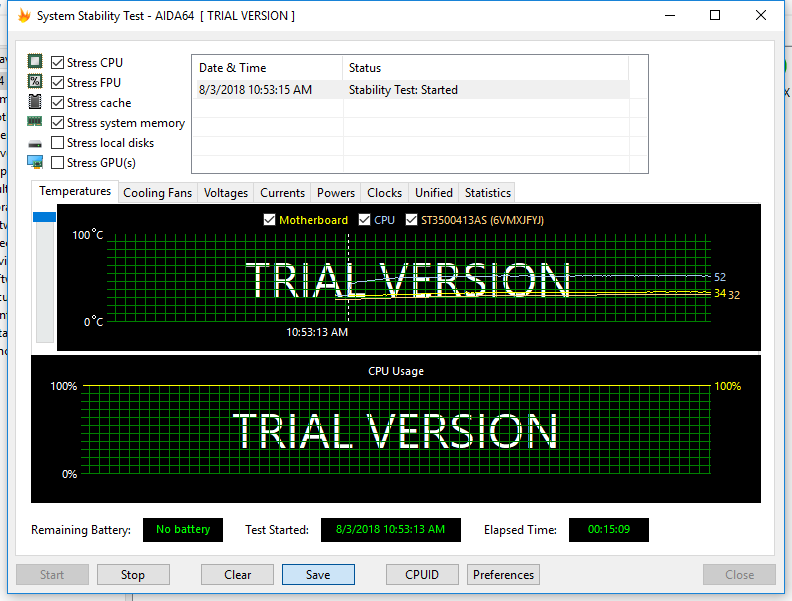The width and height of the screenshot is (792, 601).
Task: Save the test results
Action: 318,575
